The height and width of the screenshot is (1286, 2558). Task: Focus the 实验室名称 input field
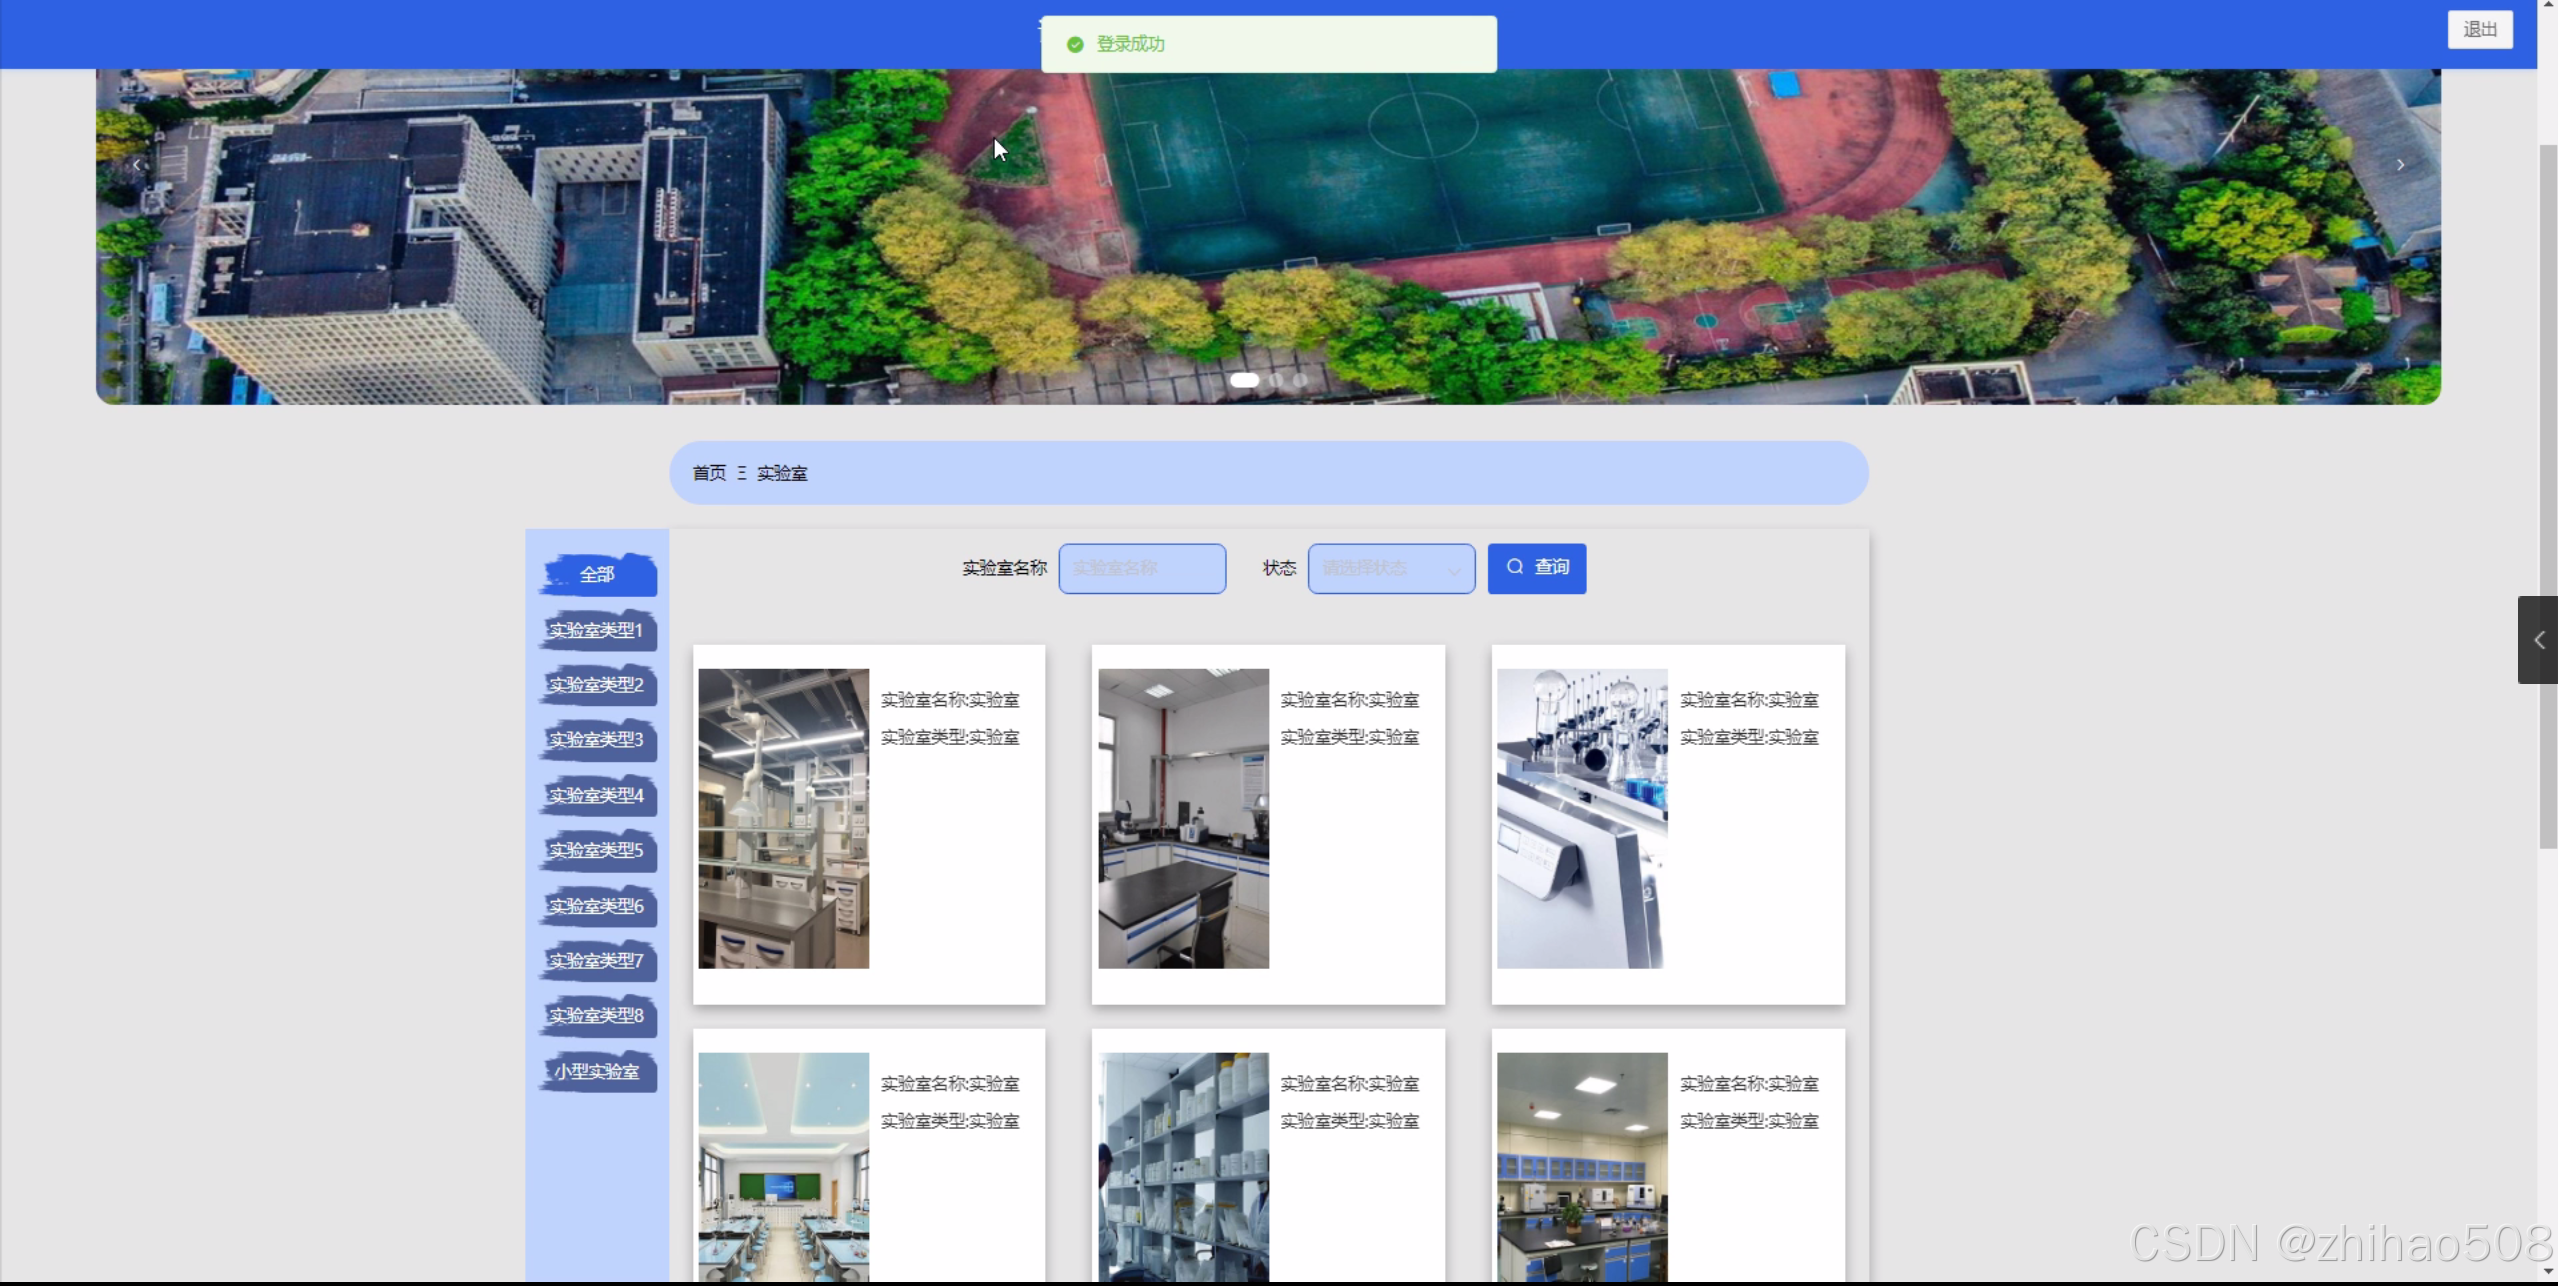pyautogui.click(x=1141, y=568)
